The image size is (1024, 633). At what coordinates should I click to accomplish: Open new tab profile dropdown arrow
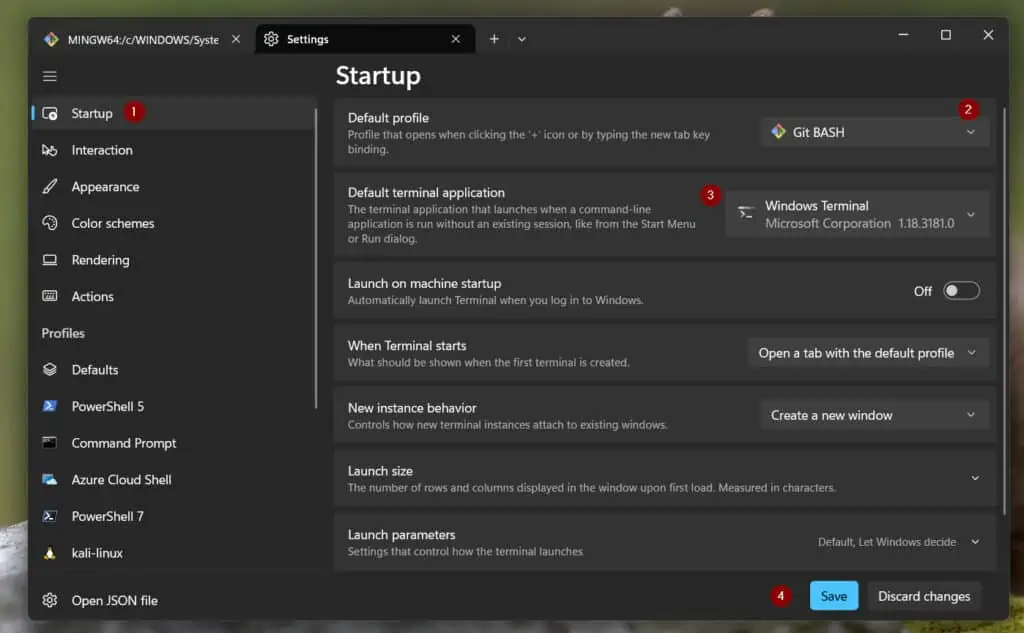tap(522, 39)
